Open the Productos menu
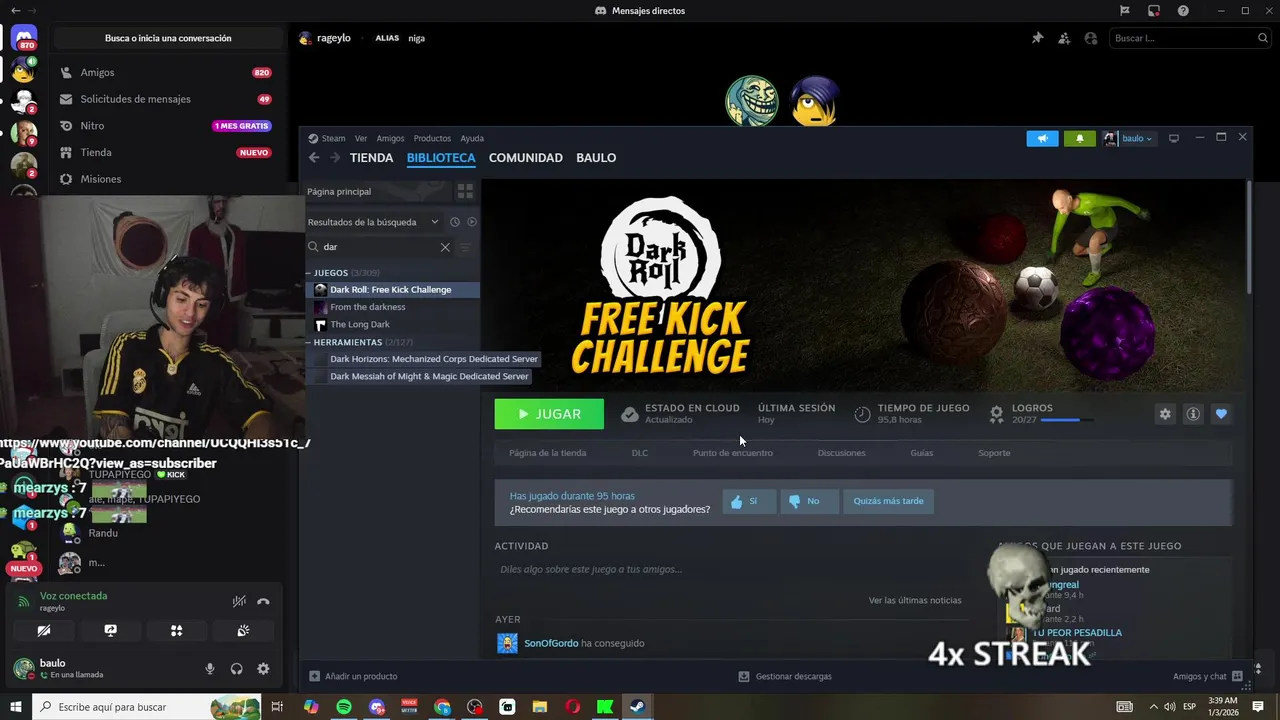This screenshot has width=1280, height=720. coord(432,139)
